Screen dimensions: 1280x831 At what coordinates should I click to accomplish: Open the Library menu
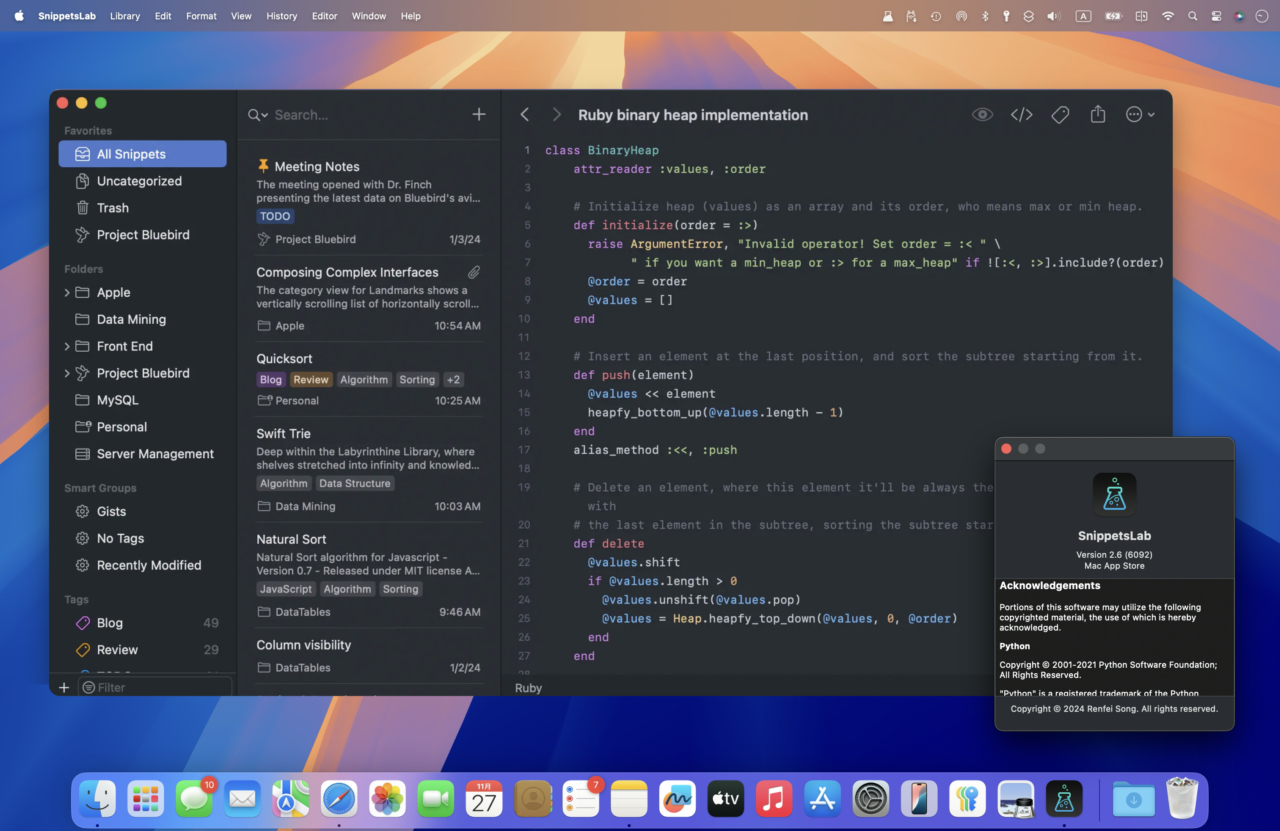click(x=125, y=16)
